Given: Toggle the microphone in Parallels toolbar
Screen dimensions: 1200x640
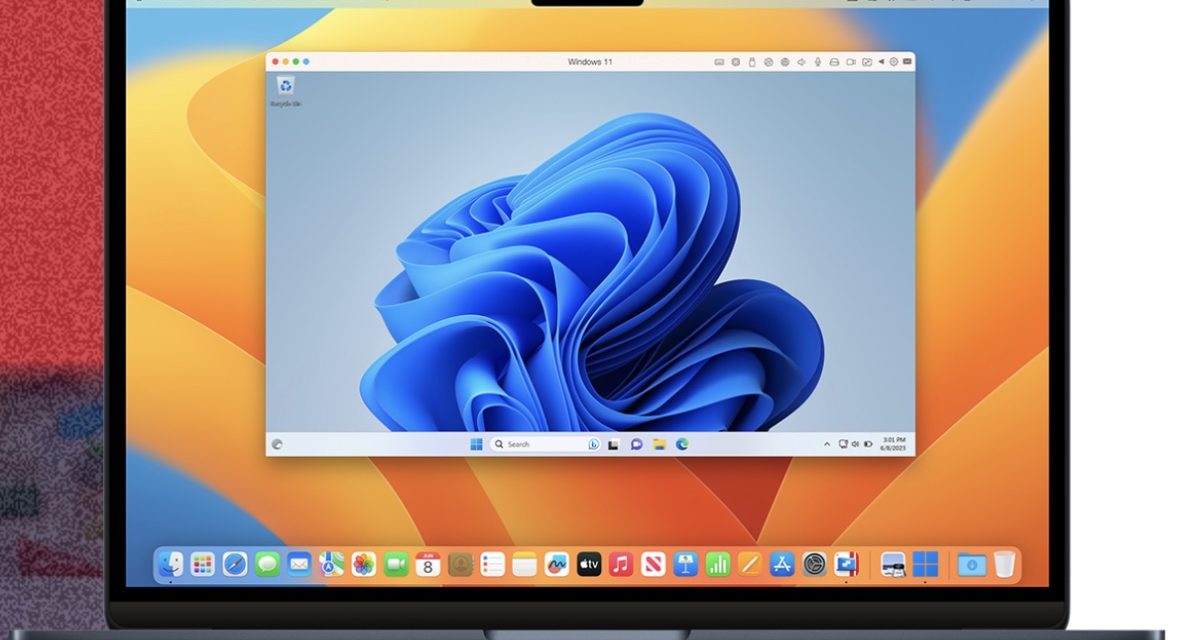Looking at the screenshot, I should [x=817, y=62].
